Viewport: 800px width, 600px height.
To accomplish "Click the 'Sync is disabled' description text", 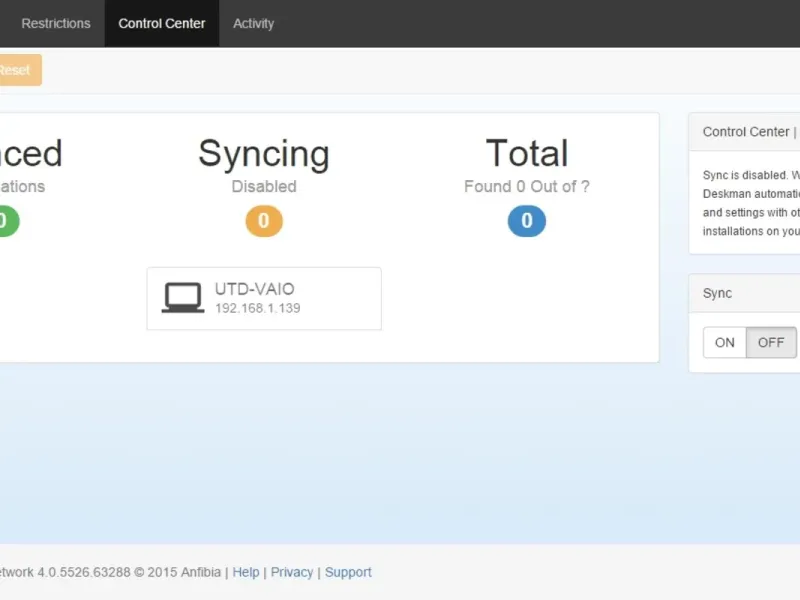I will click(x=751, y=203).
